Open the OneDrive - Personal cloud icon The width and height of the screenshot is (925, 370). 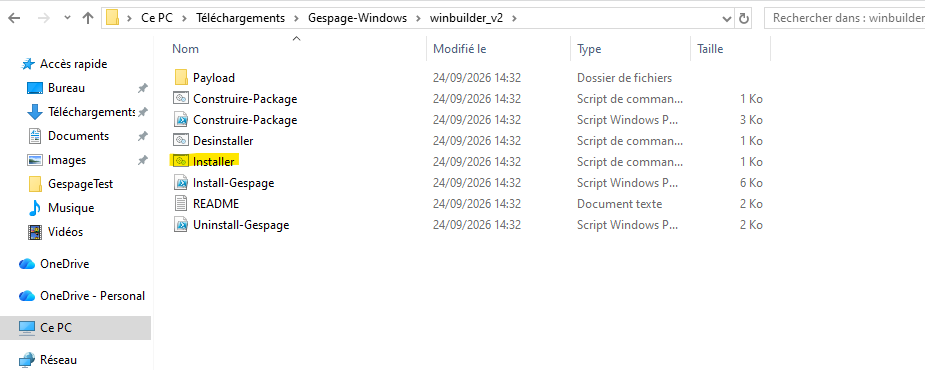pos(27,296)
